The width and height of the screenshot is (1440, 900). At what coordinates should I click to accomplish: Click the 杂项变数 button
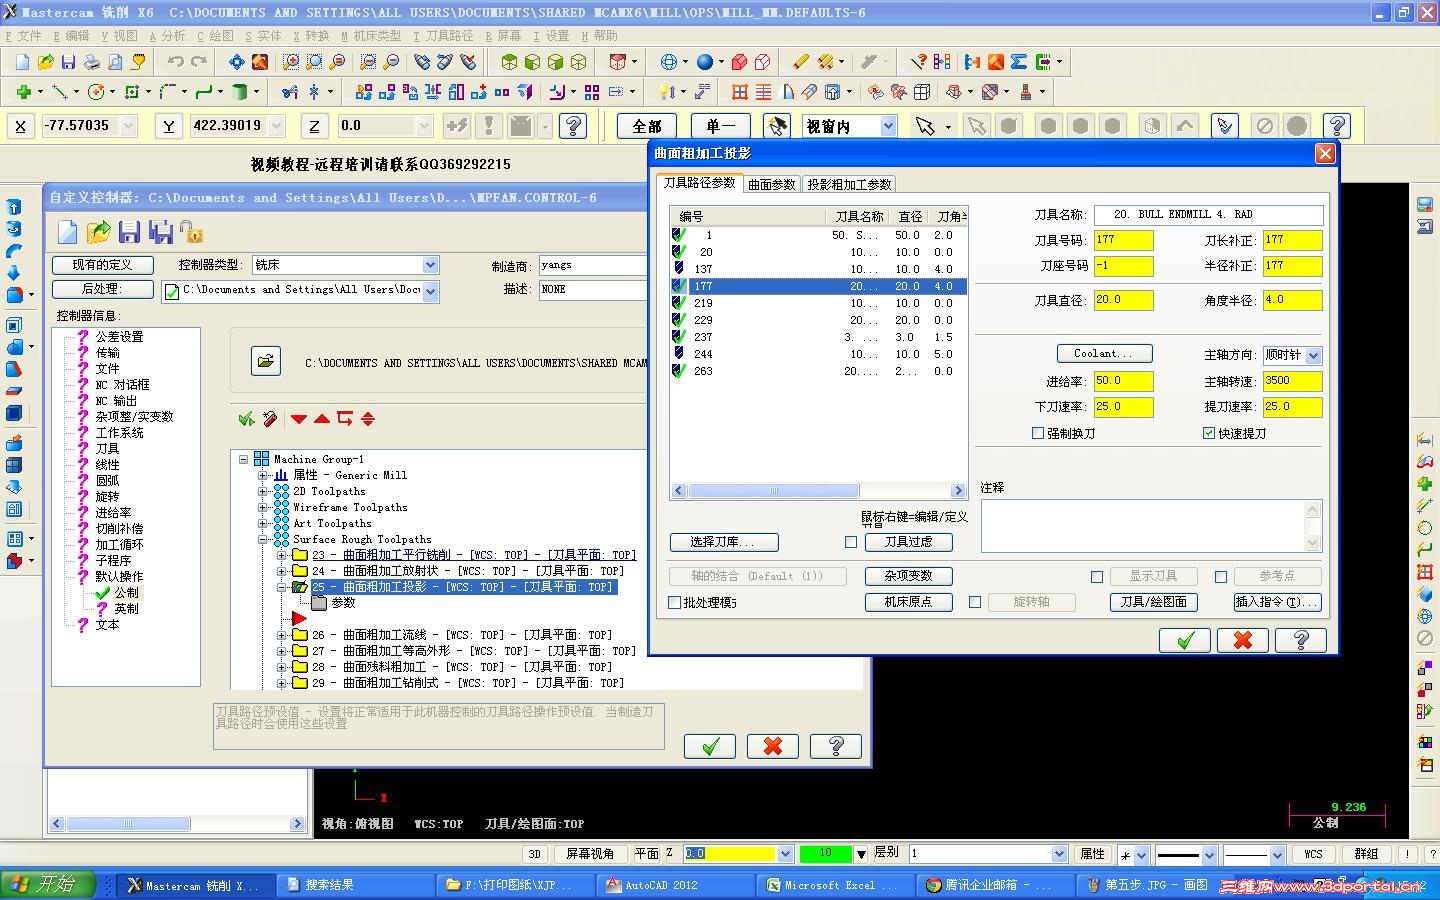pos(908,576)
